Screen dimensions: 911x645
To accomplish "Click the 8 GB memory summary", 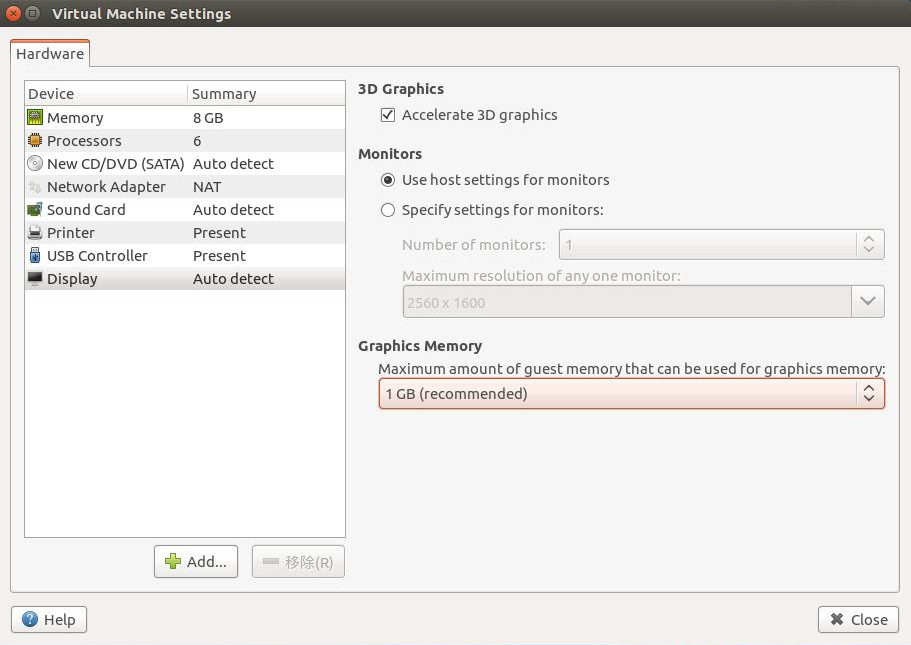I will coord(208,118).
